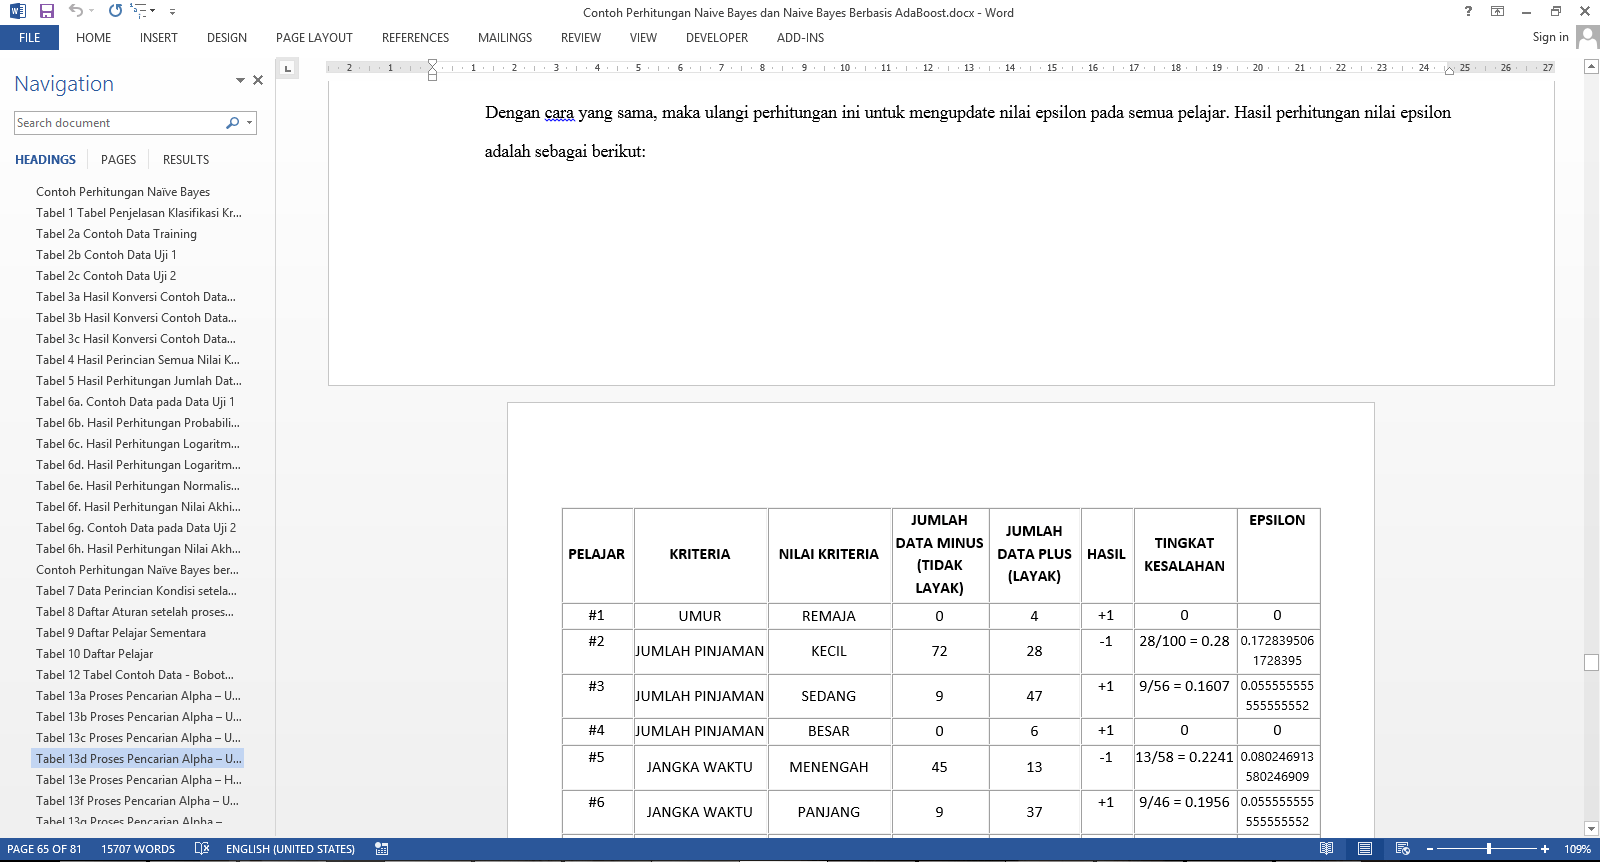This screenshot has width=1600, height=862.
Task: Expand the search options dropdown arrow
Action: pyautogui.click(x=249, y=123)
